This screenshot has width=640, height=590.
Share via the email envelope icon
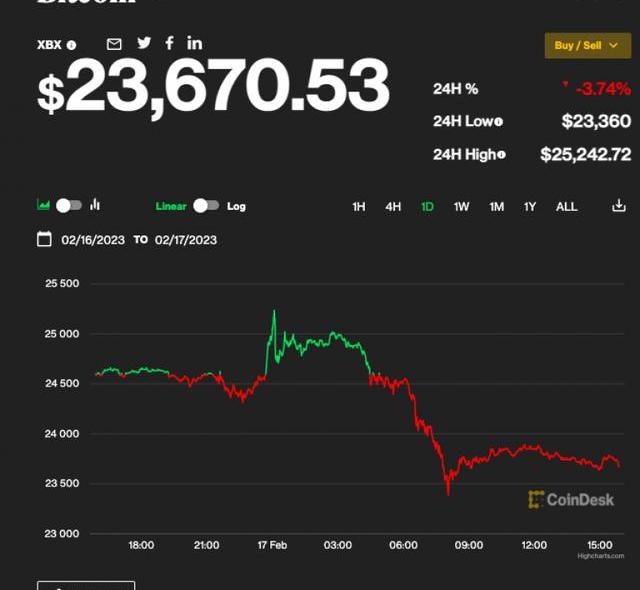pos(114,43)
